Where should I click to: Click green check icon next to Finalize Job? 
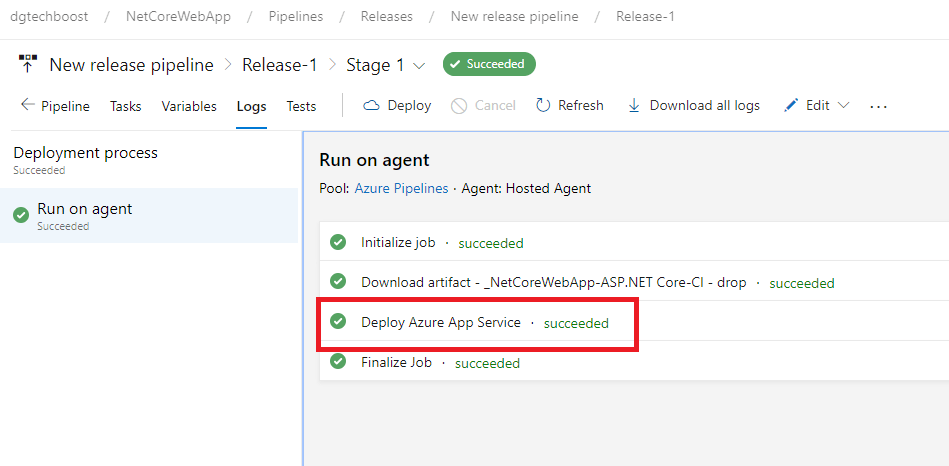point(338,362)
